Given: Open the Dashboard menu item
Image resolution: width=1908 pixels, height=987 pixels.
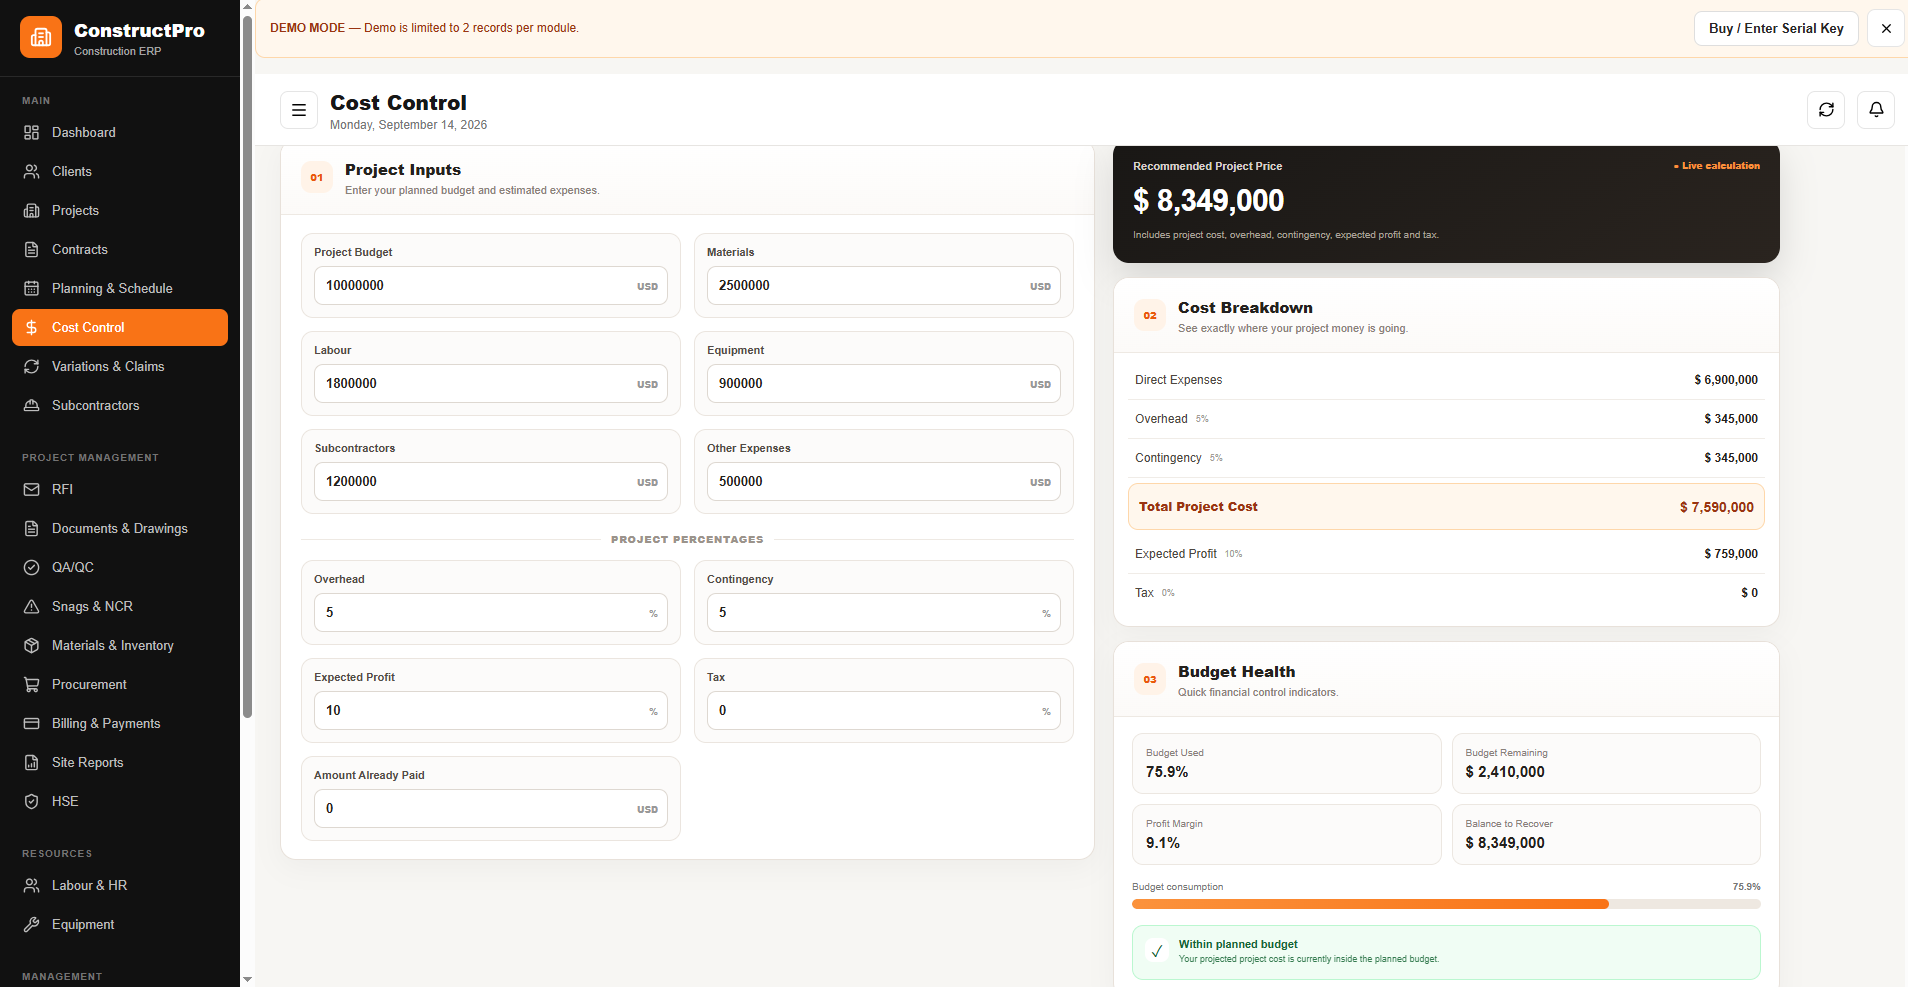Looking at the screenshot, I should pyautogui.click(x=120, y=133).
